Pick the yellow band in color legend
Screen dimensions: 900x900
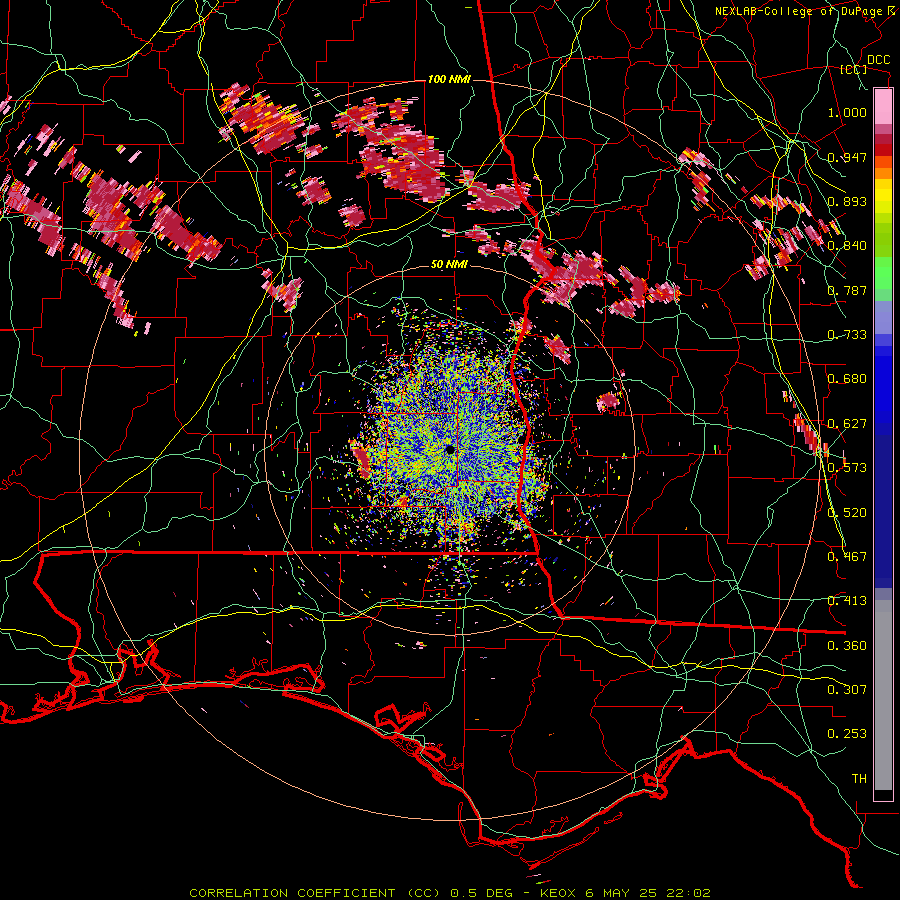(x=883, y=197)
